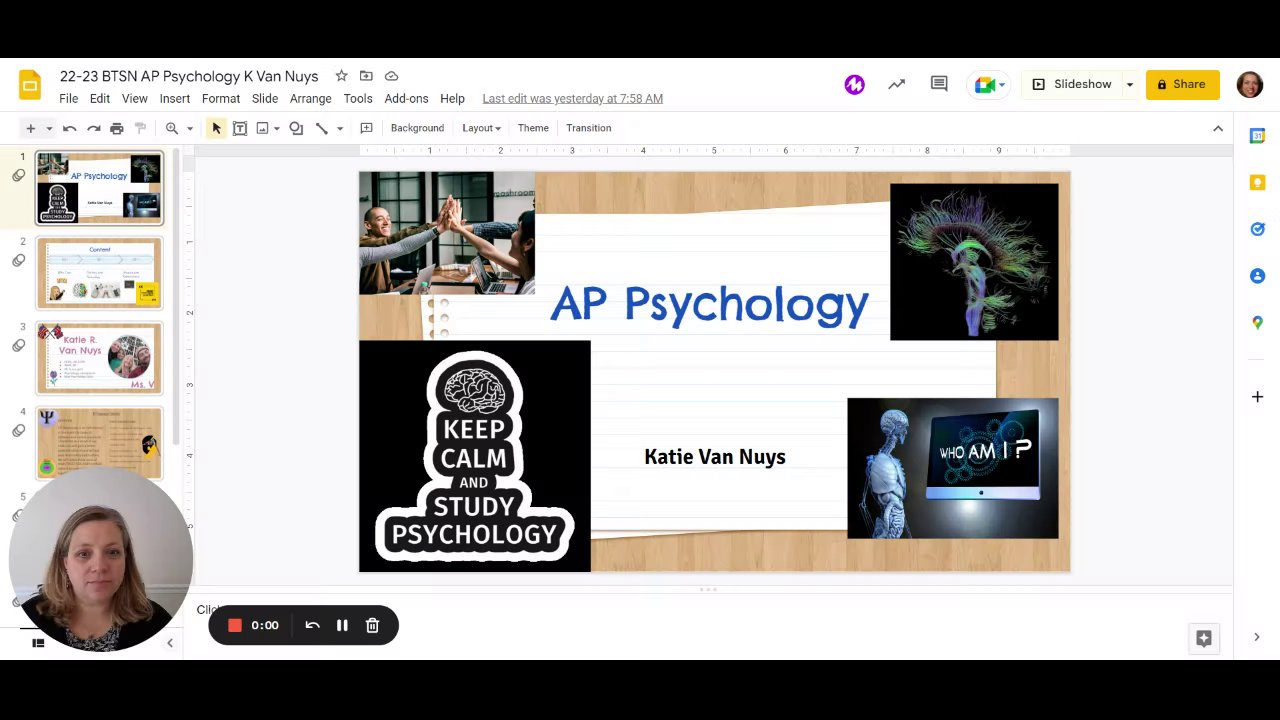Get add-ons with the side panel plus
This screenshot has width=1280, height=720.
(x=1258, y=397)
